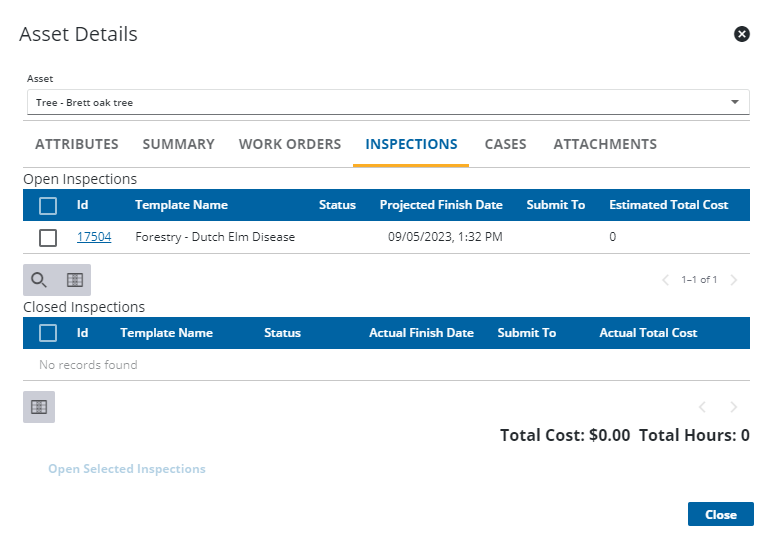The image size is (773, 551).
Task: Tick the checkbox for inspection 17504
Action: pyautogui.click(x=48, y=237)
